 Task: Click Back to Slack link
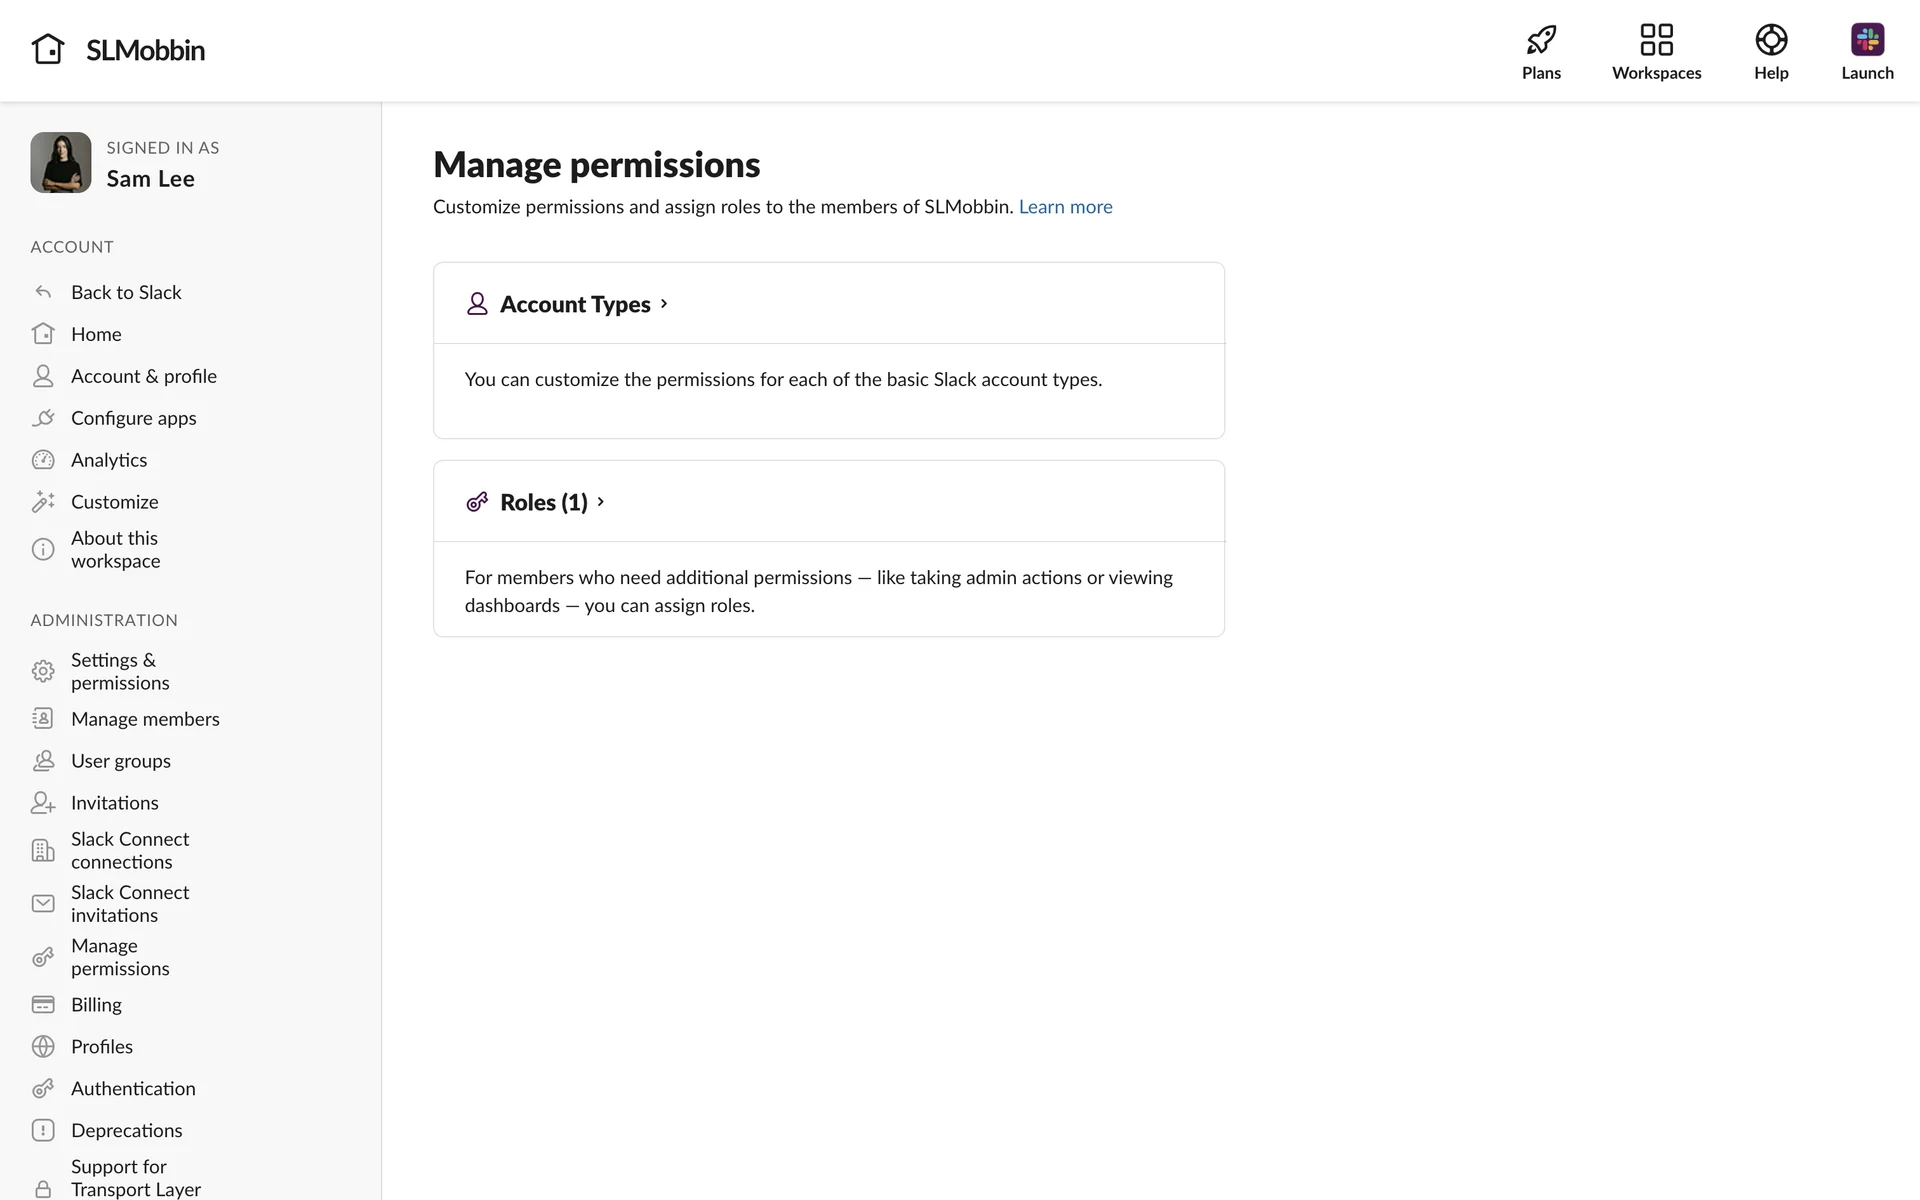pos(126,293)
